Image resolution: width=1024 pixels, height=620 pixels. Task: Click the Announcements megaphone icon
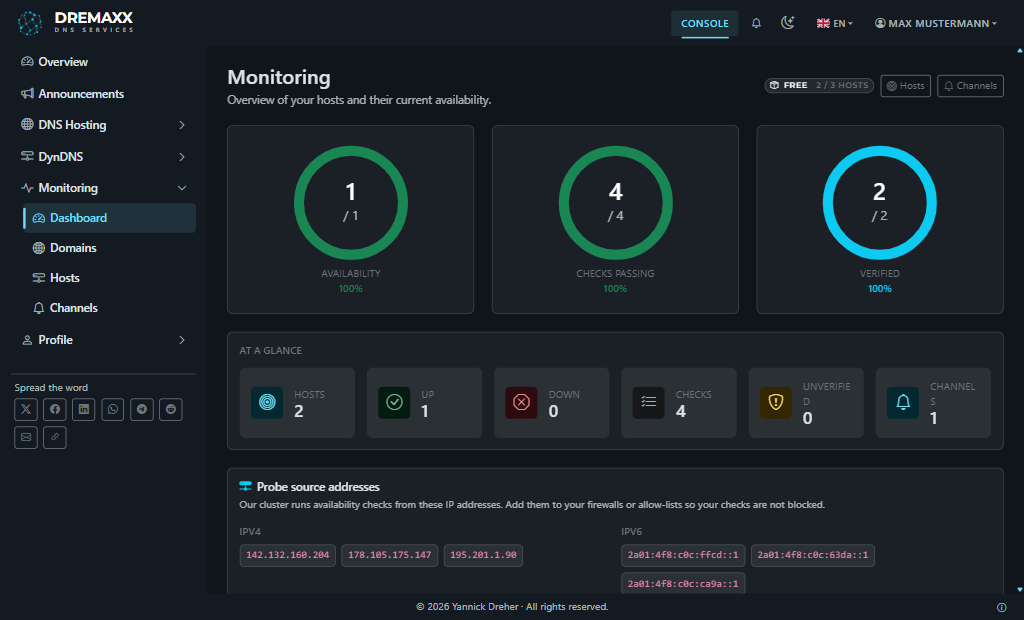click(27, 93)
